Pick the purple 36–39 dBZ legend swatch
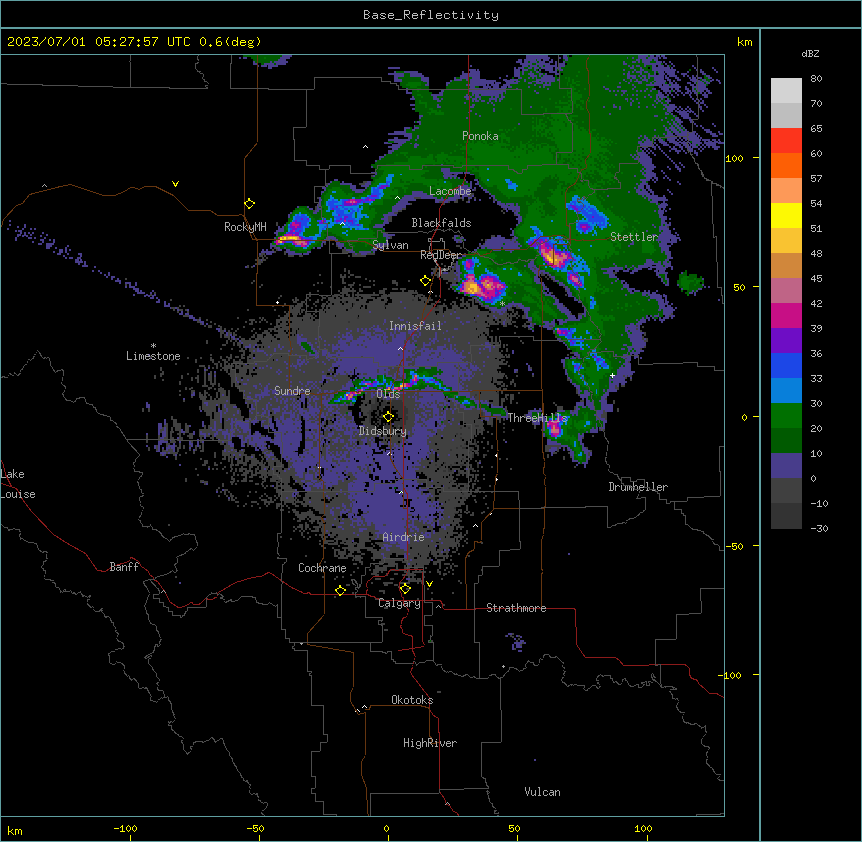 pyautogui.click(x=786, y=341)
